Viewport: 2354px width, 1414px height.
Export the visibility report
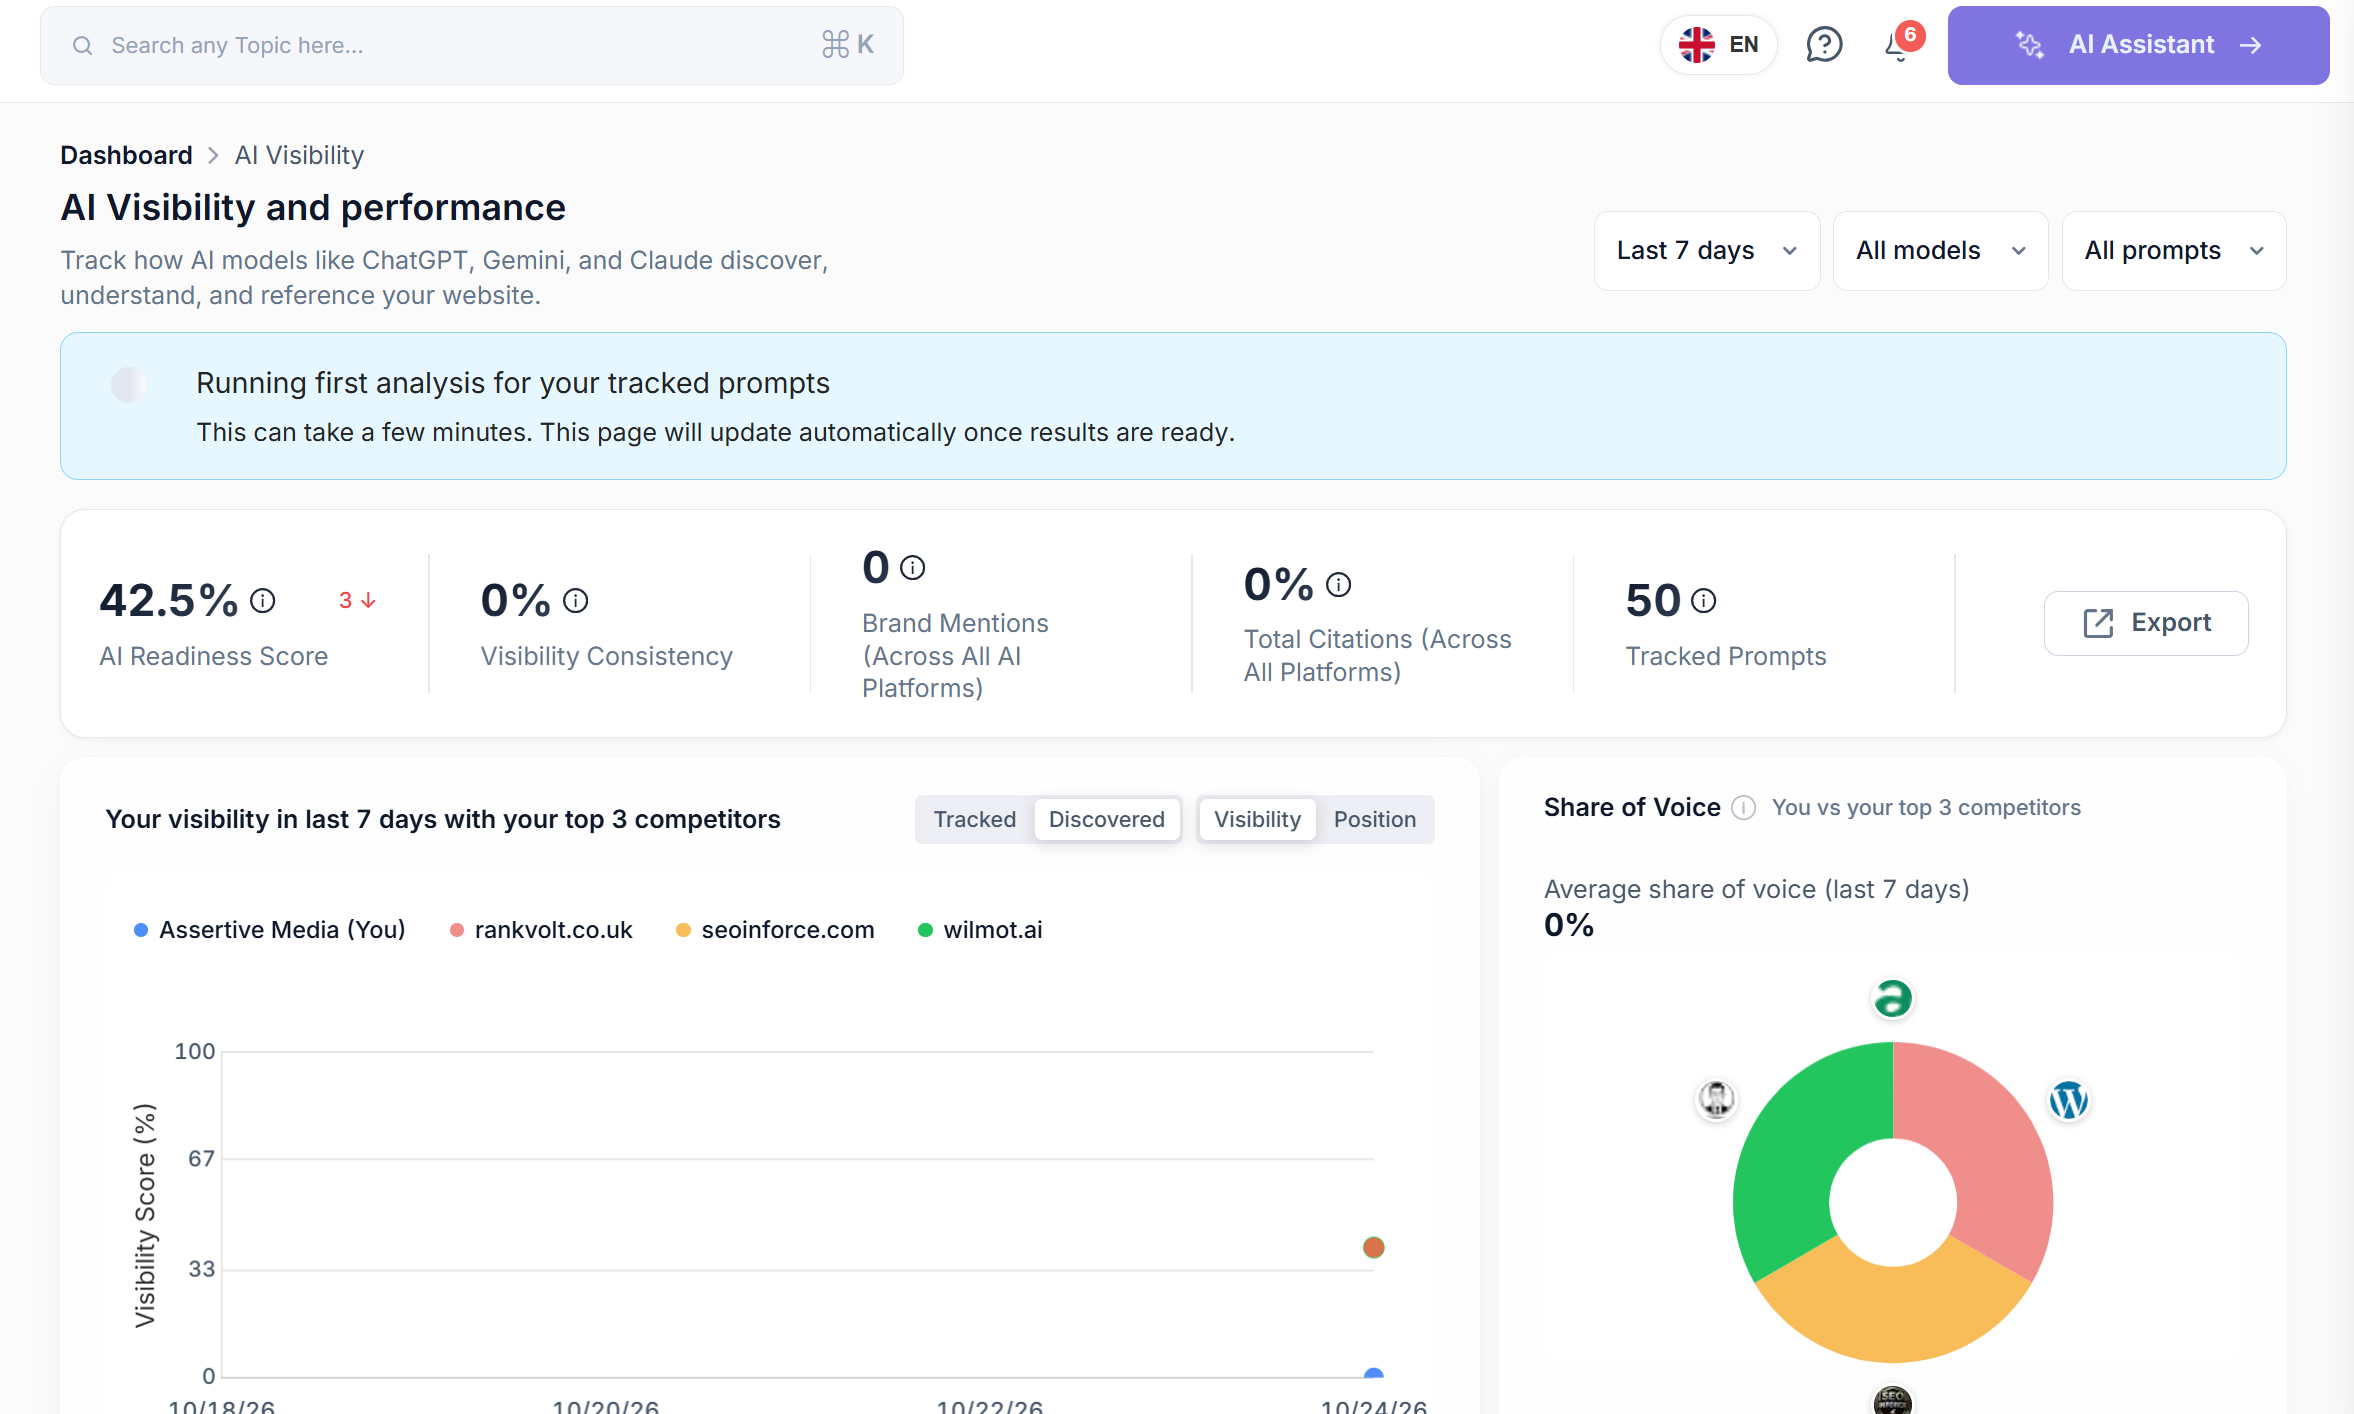point(2146,623)
